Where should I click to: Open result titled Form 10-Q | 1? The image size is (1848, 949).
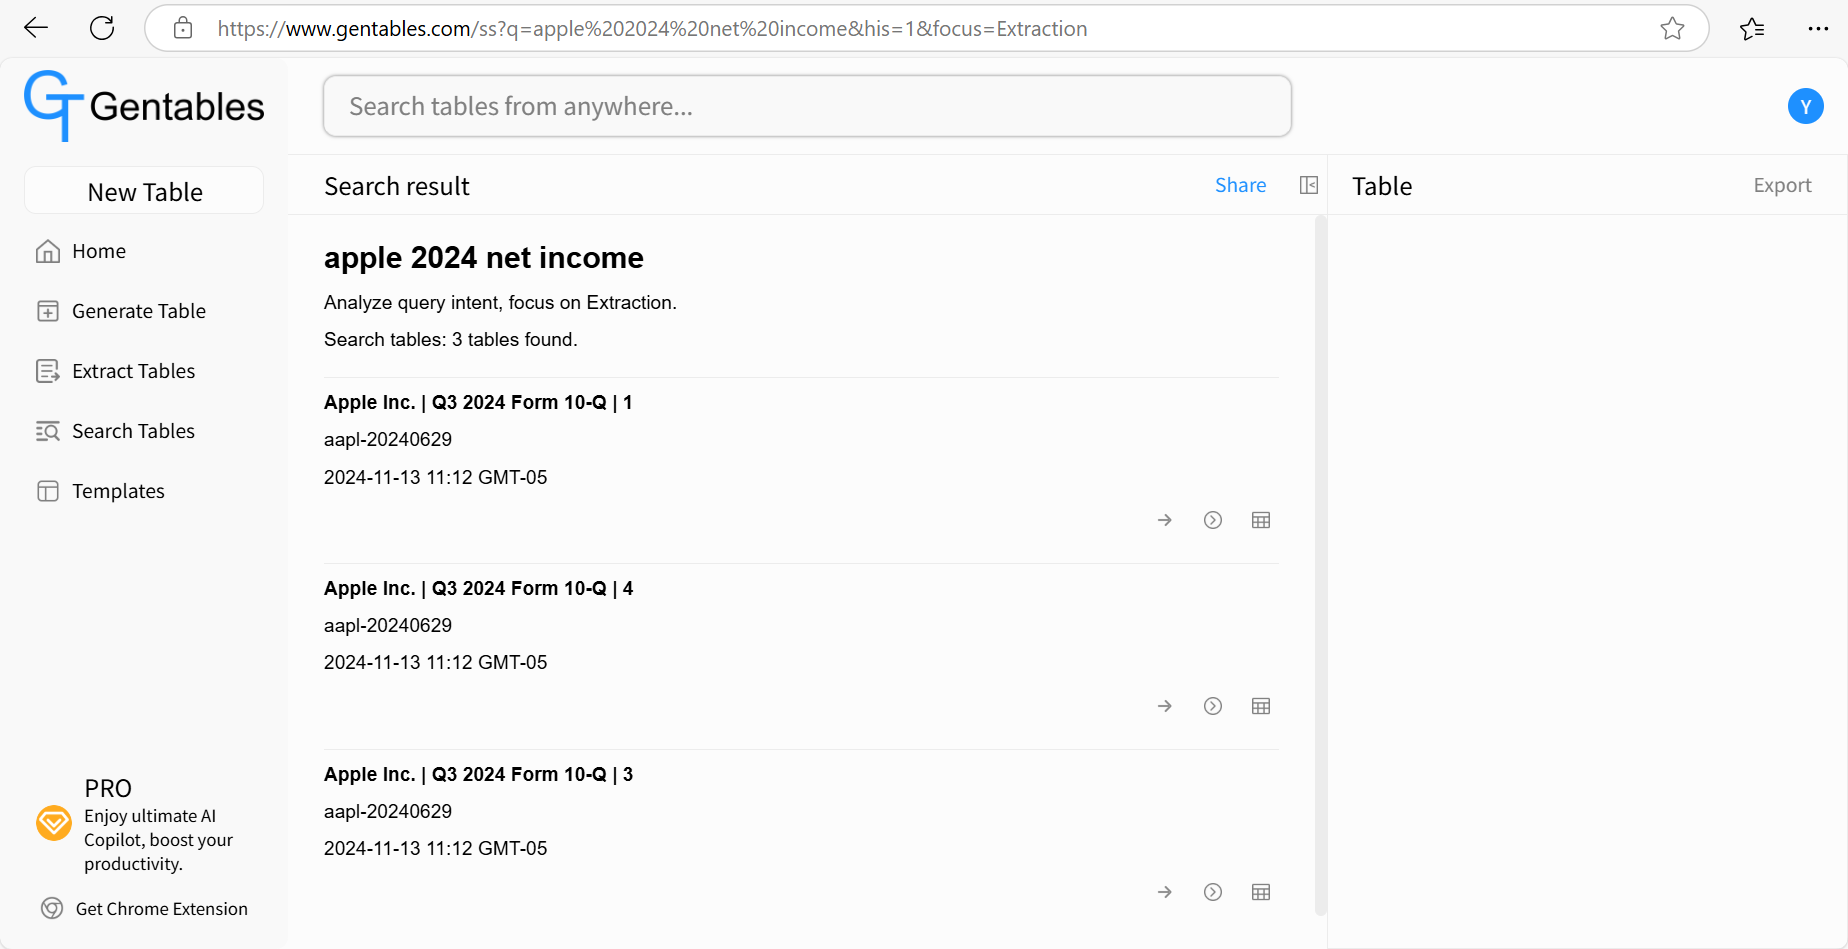[x=478, y=402]
